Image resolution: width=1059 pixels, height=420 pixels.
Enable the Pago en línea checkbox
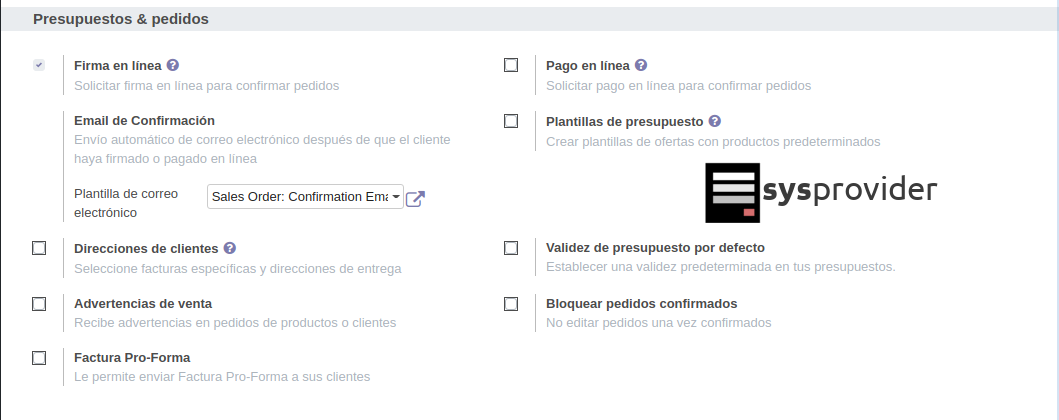(x=511, y=65)
